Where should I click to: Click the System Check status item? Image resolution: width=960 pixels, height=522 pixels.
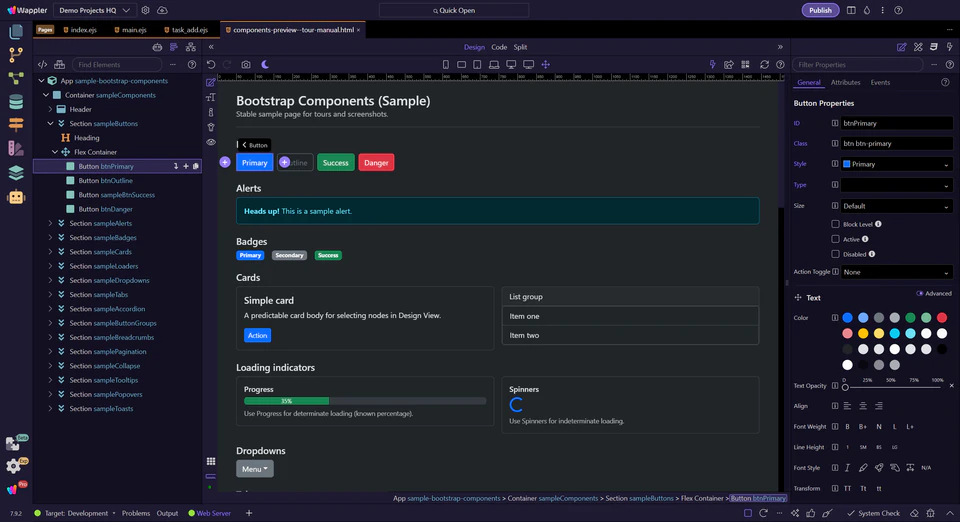(x=873, y=513)
